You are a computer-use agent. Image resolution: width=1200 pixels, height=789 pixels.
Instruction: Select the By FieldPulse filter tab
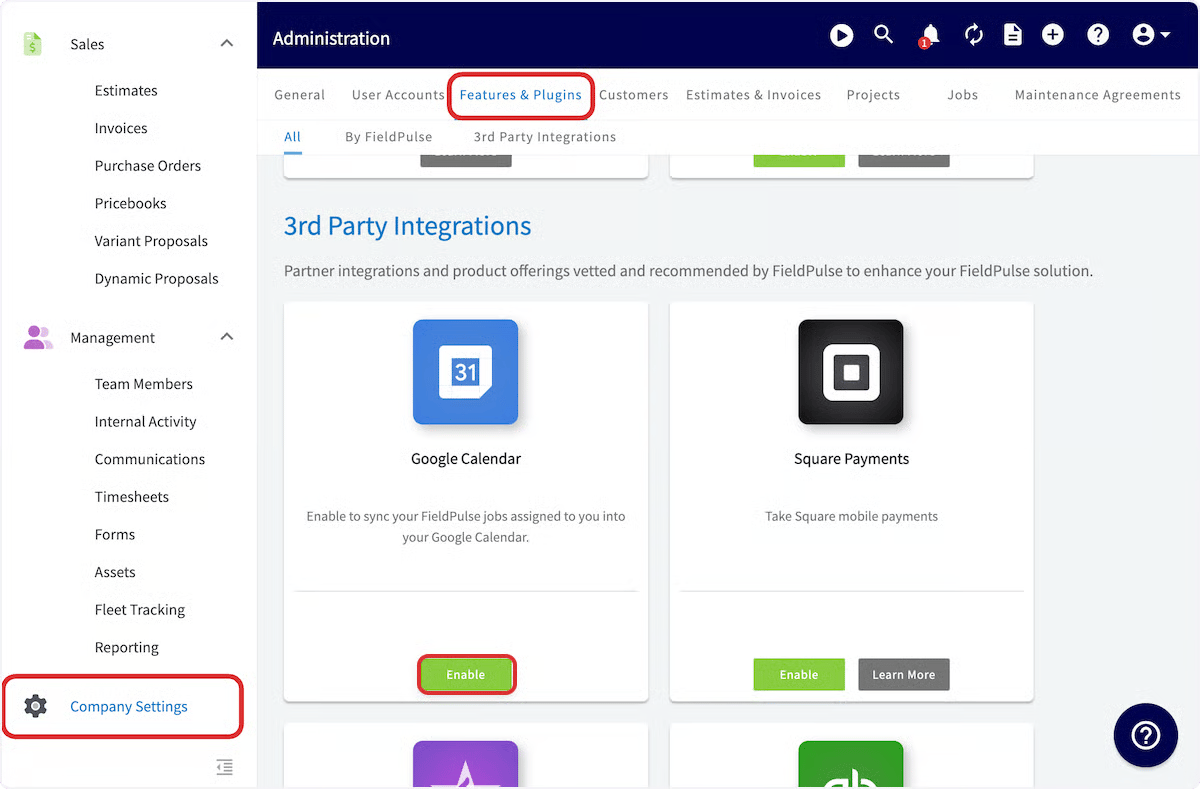[x=389, y=137]
